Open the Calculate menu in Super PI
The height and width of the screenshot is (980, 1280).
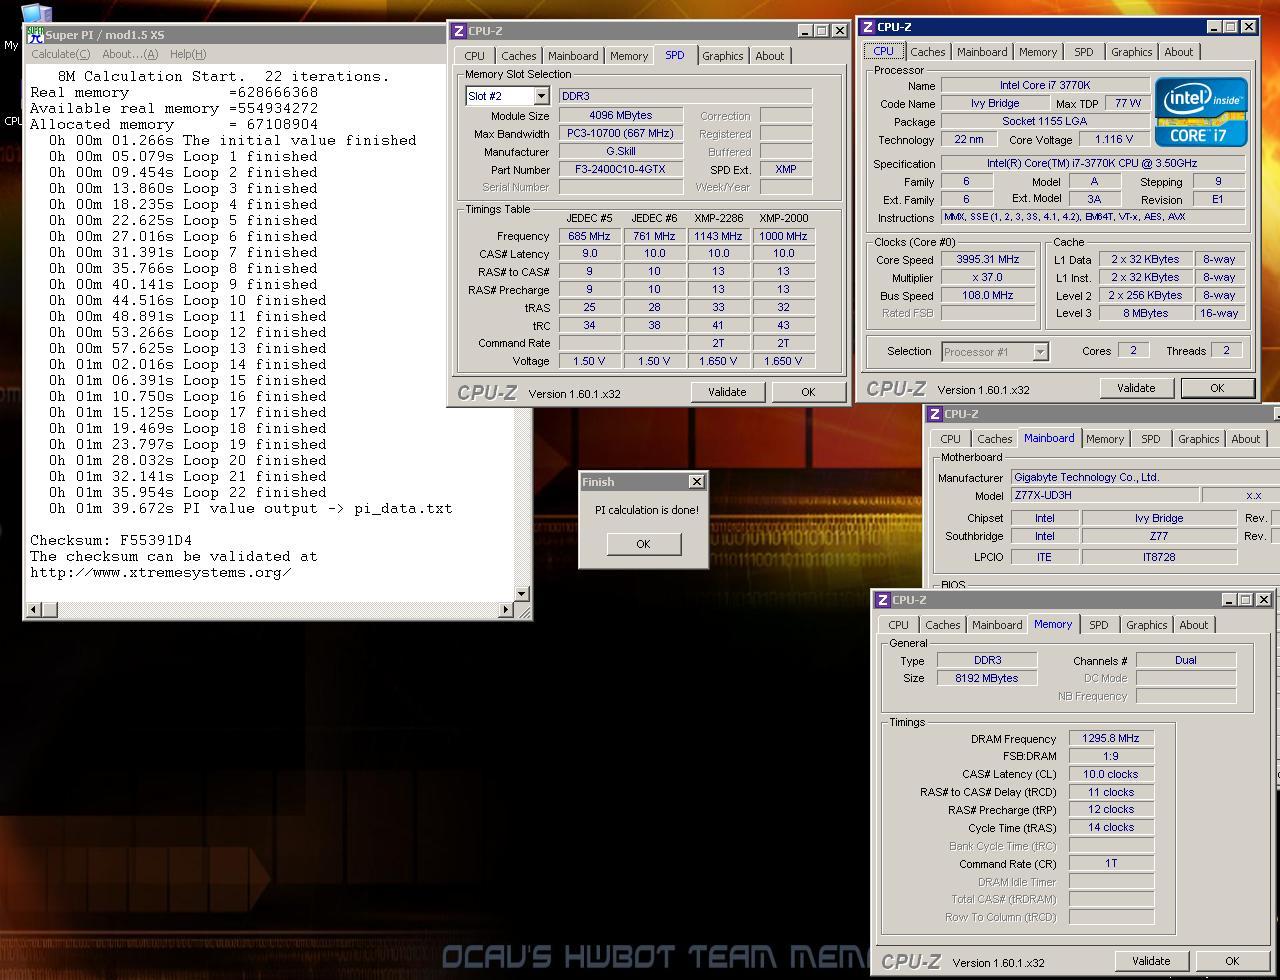pos(60,54)
